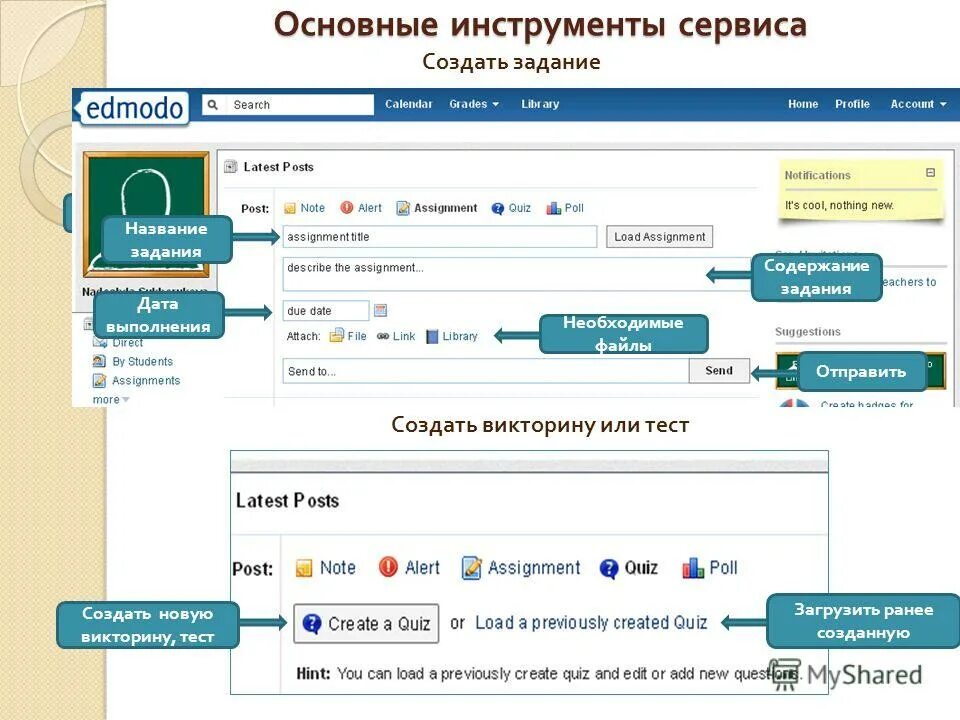Expand the Grades dropdown
960x720 pixels.
(474, 104)
